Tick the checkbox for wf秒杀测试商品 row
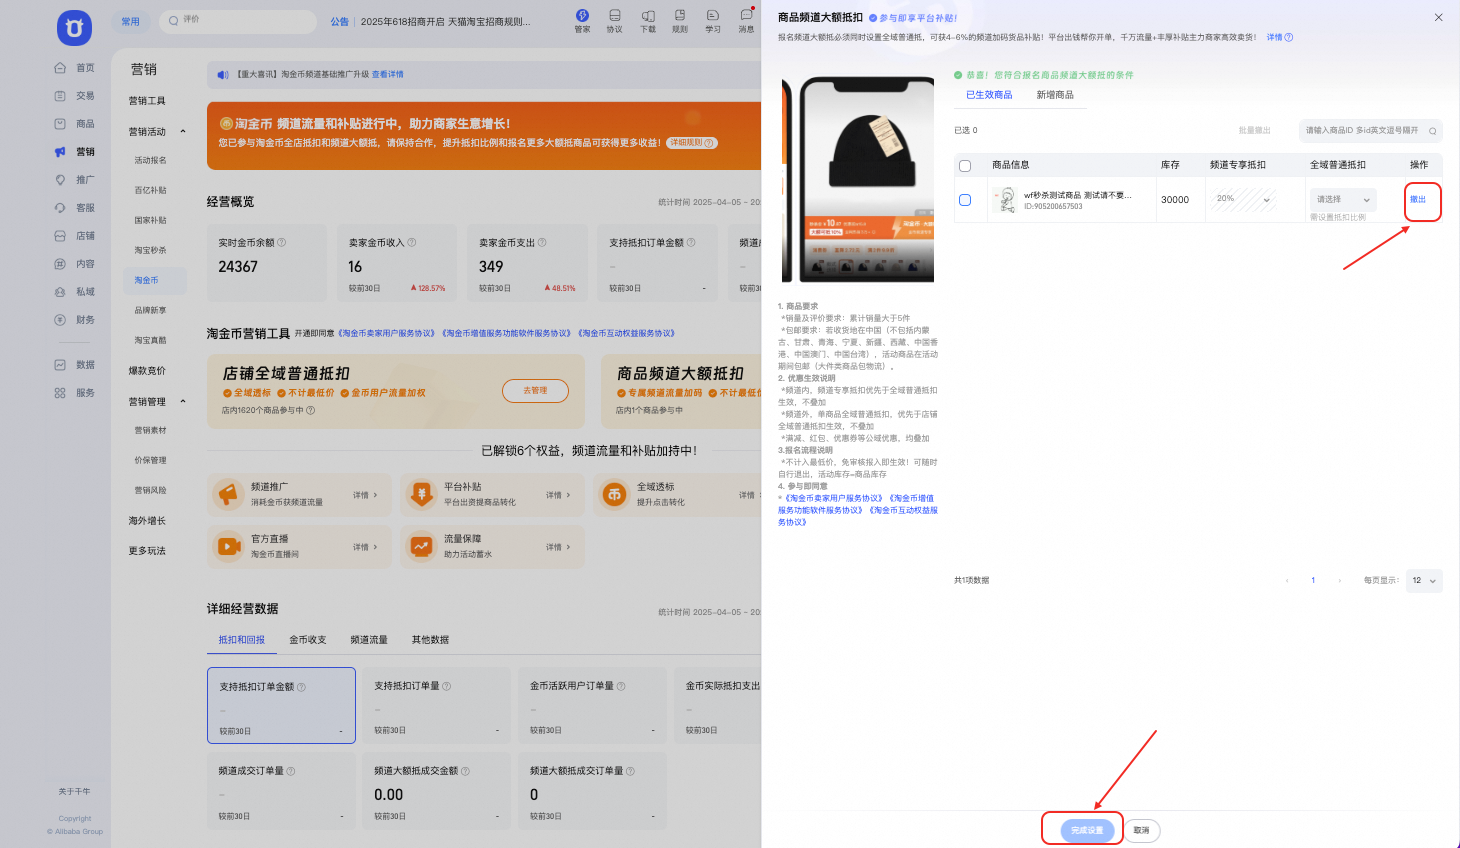 [965, 200]
